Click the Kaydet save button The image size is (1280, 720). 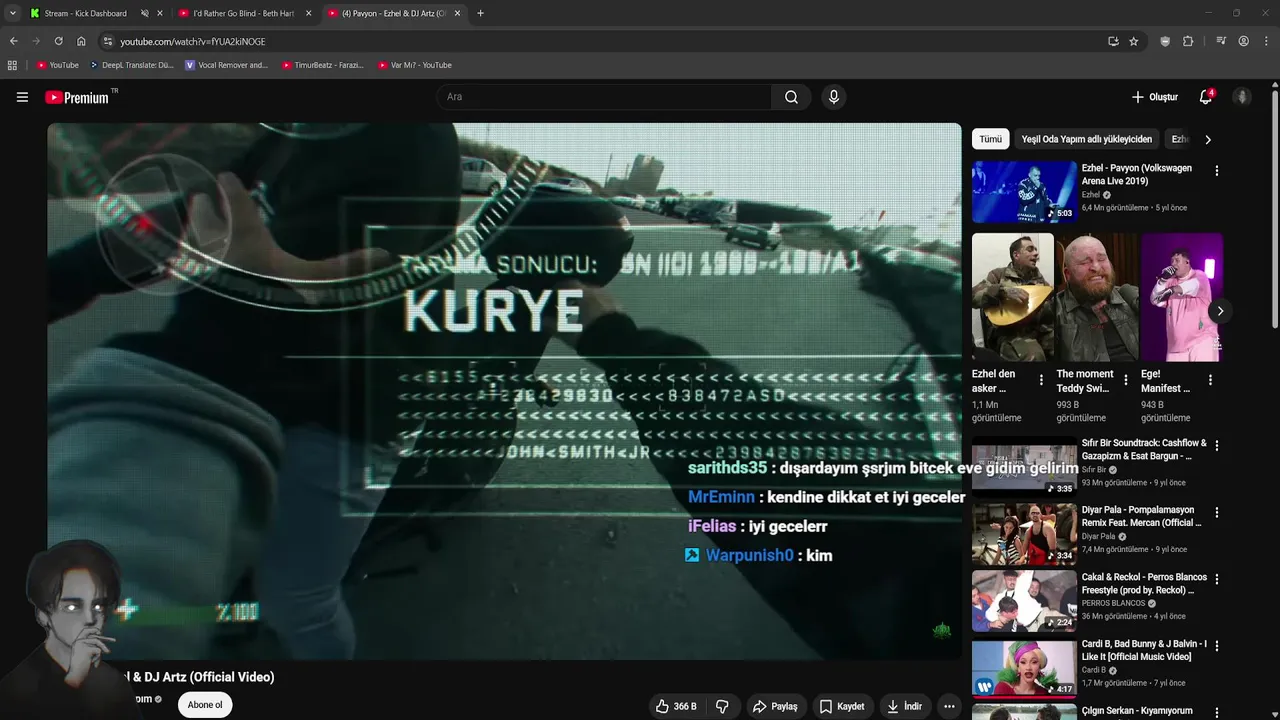[842, 706]
